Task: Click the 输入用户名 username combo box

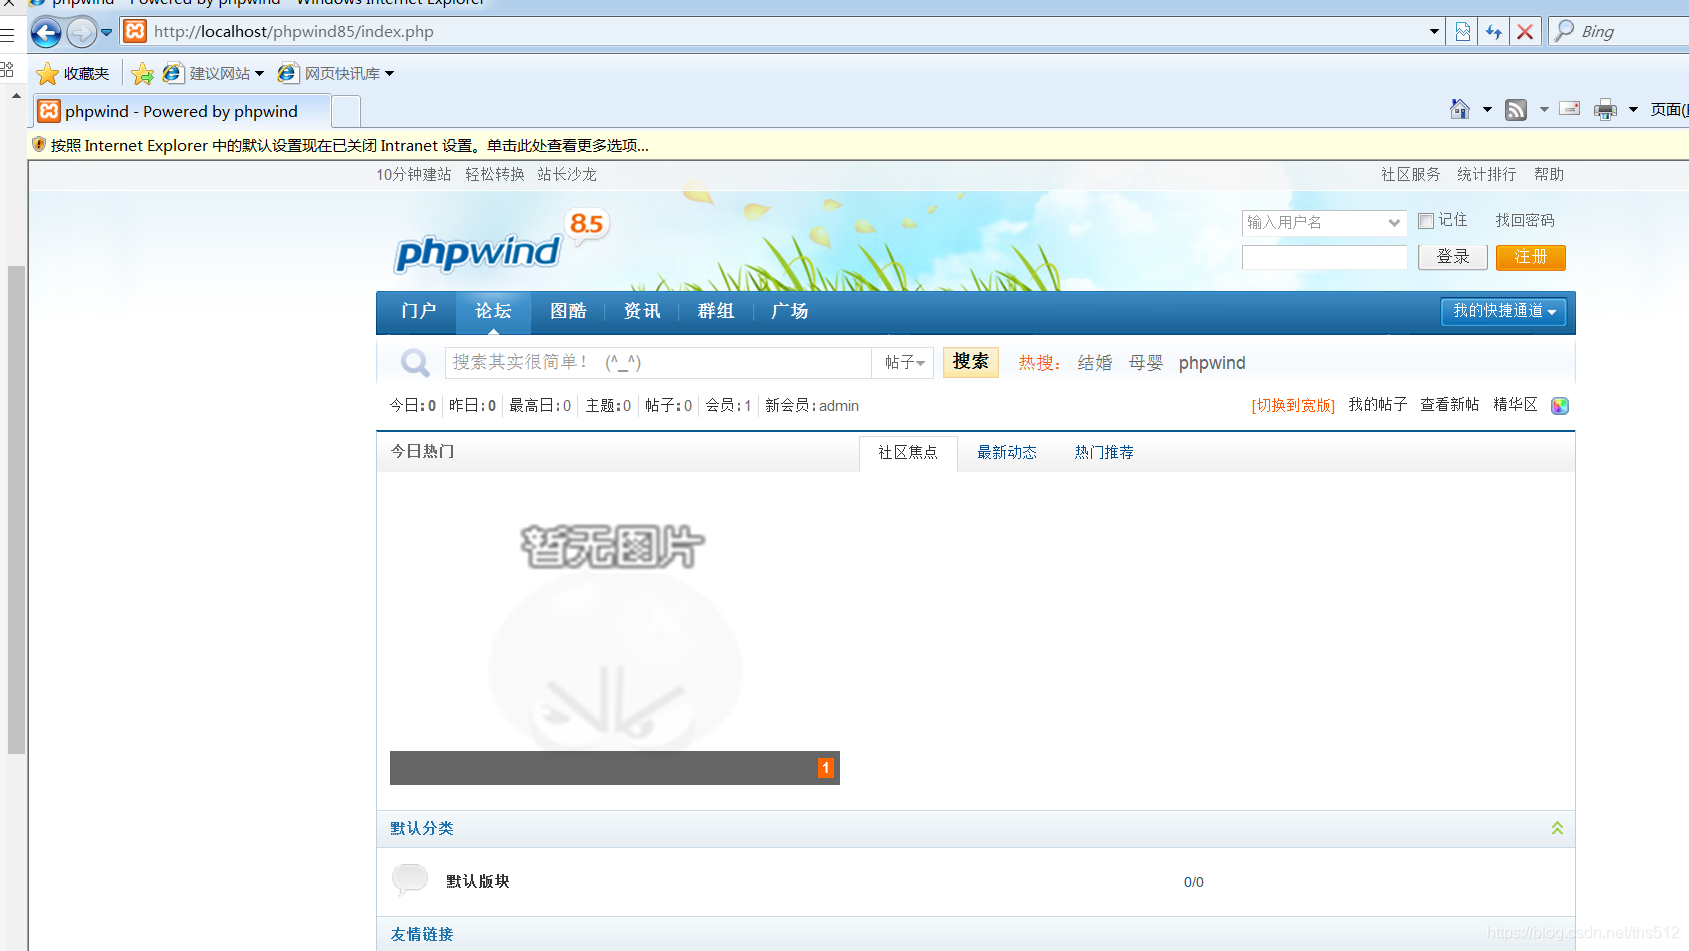Action: pyautogui.click(x=1324, y=222)
